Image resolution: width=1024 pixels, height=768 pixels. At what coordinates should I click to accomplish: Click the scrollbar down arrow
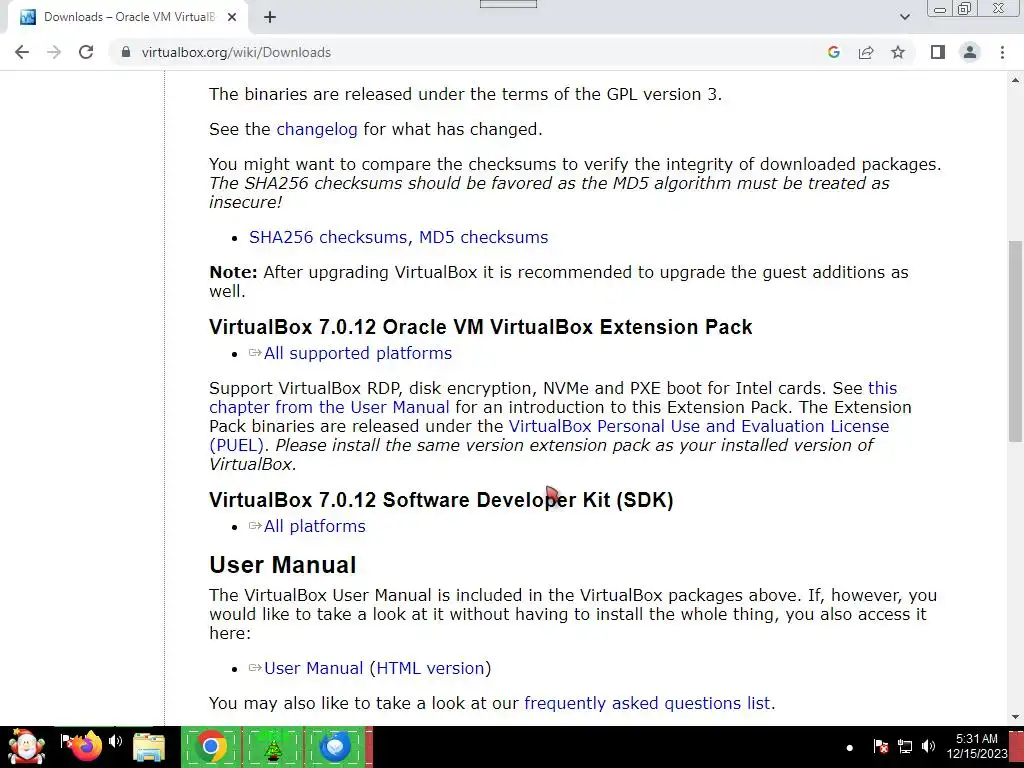pyautogui.click(x=1016, y=717)
